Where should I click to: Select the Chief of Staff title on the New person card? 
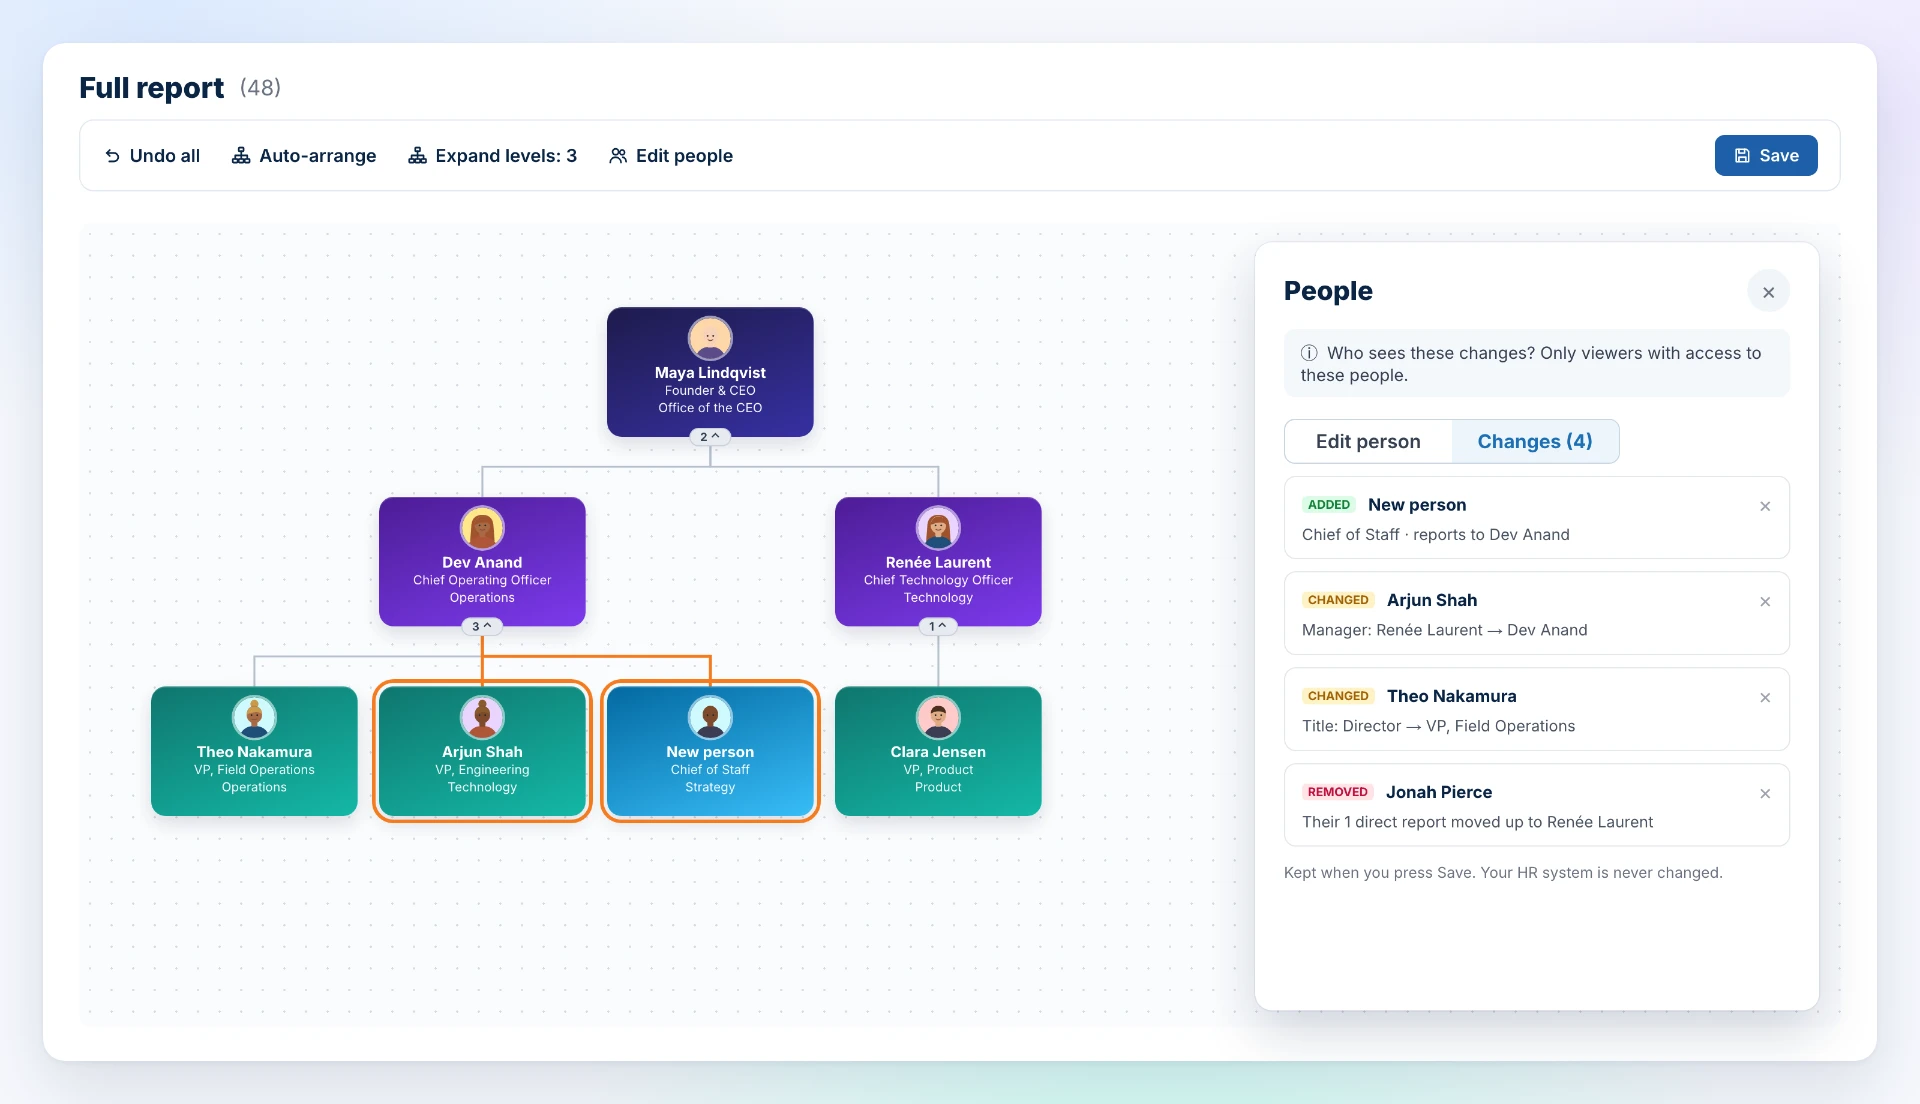pos(710,770)
